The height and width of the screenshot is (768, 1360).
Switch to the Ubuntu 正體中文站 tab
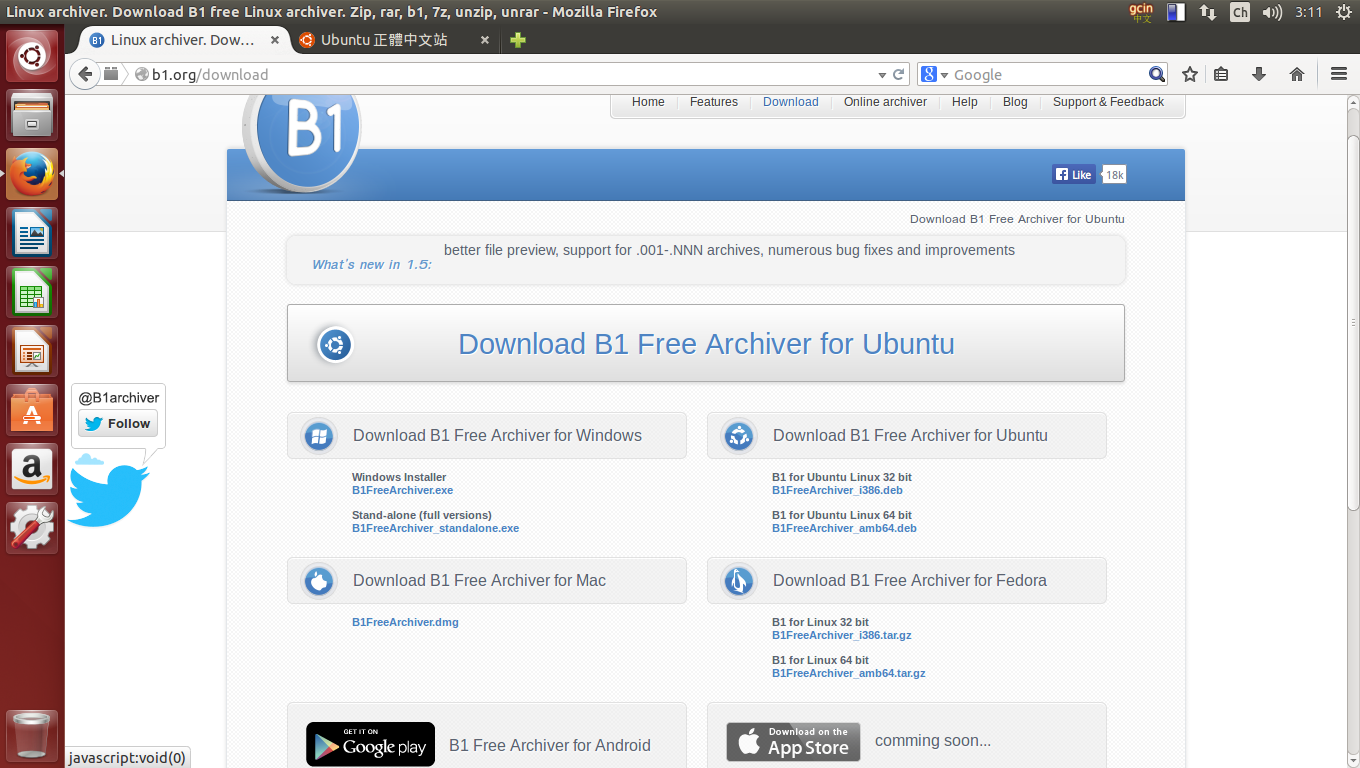click(395, 40)
